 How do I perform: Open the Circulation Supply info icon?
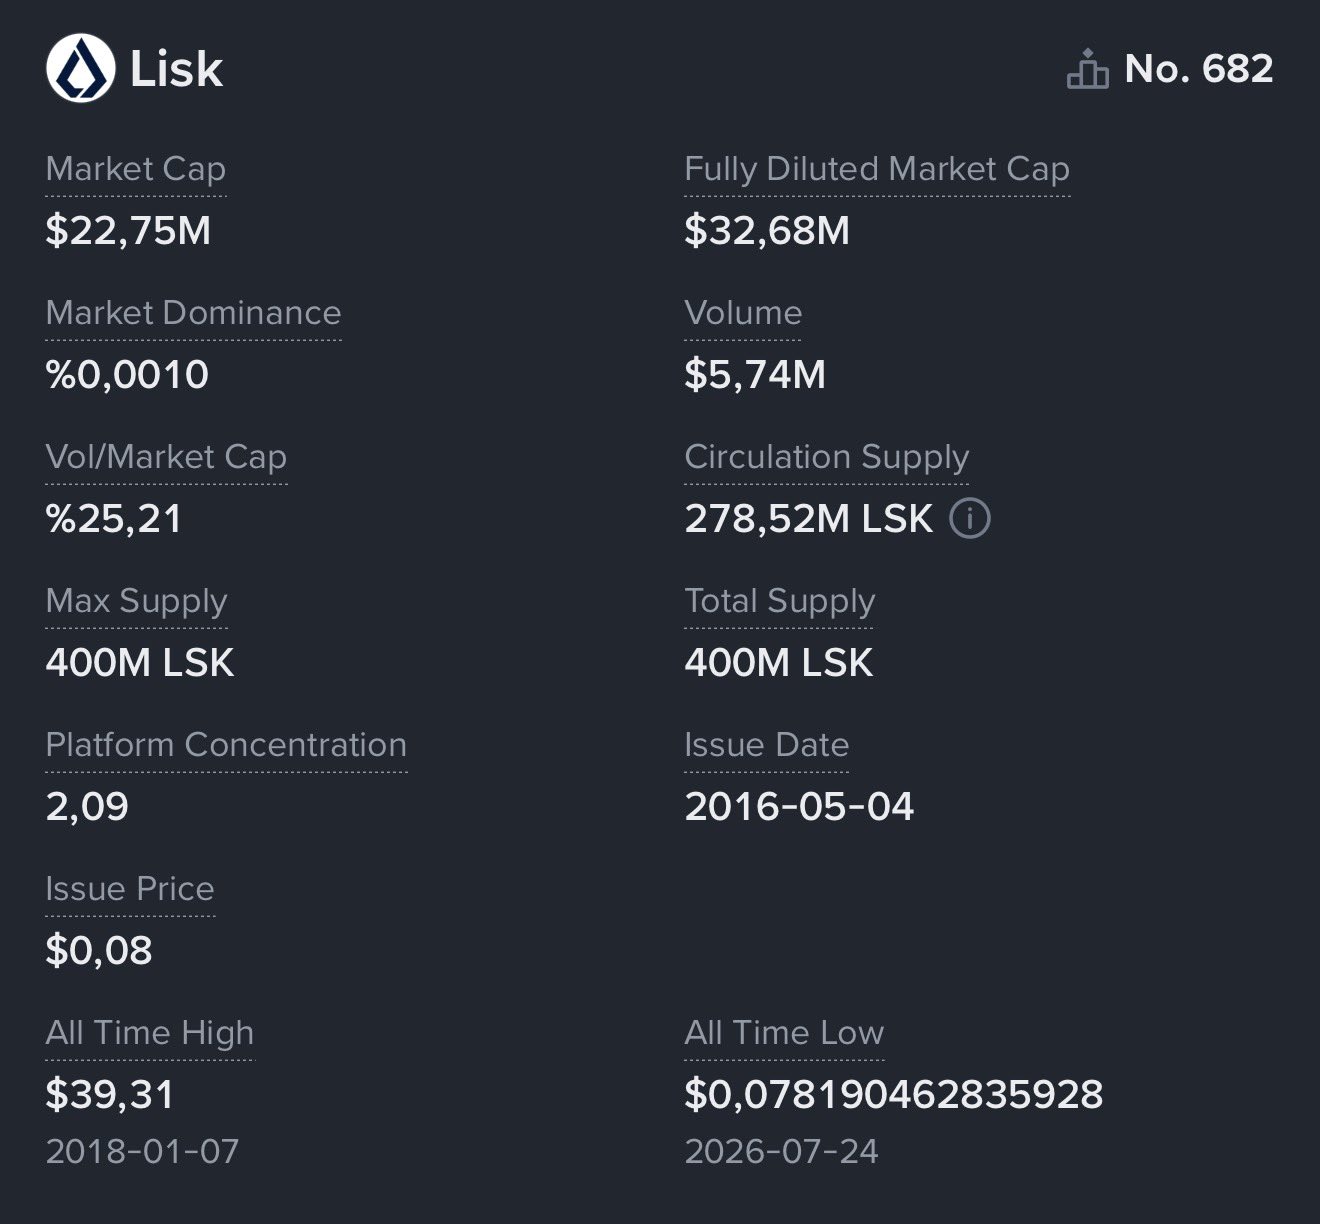coord(969,518)
